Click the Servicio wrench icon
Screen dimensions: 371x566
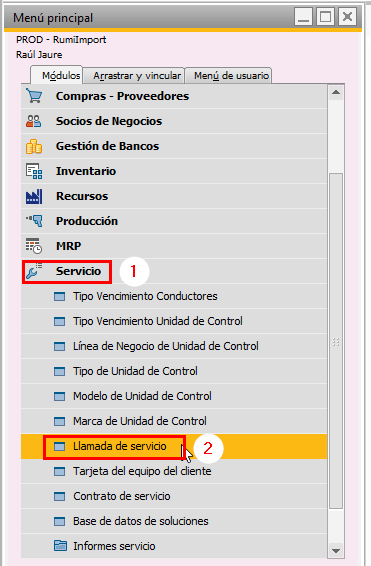point(34,271)
